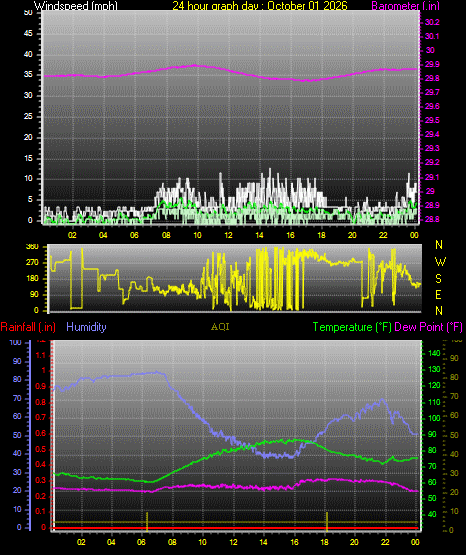Click the rainfall axis value '1.1'

coord(41,355)
